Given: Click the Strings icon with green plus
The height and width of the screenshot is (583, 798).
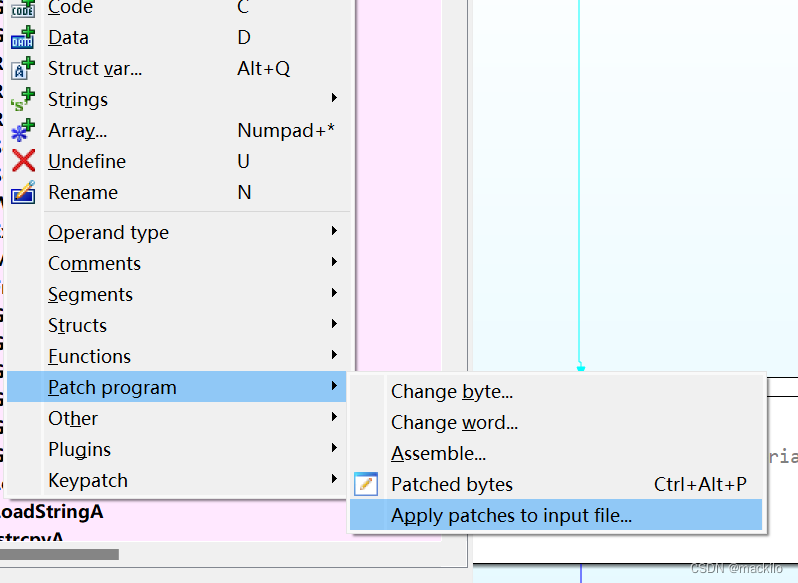Looking at the screenshot, I should point(23,99).
